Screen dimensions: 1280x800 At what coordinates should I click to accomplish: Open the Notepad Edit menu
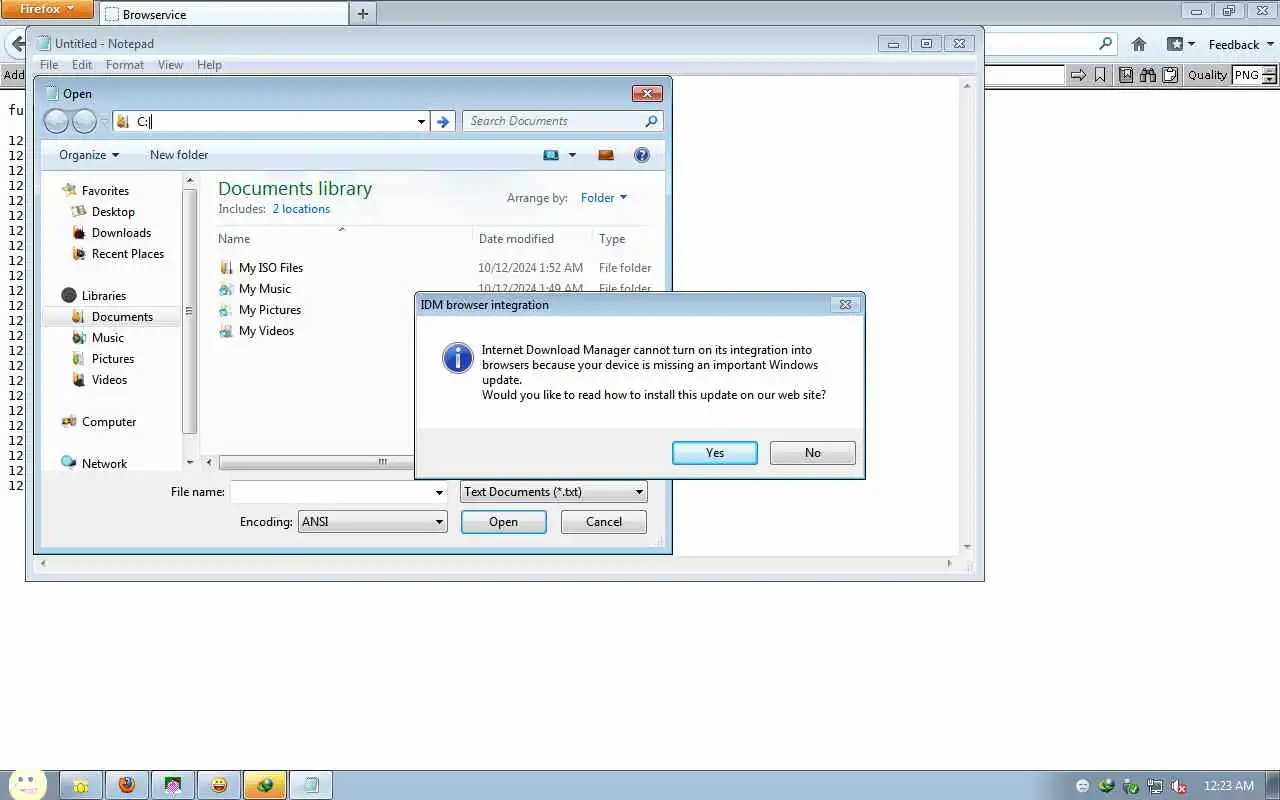[x=82, y=65]
